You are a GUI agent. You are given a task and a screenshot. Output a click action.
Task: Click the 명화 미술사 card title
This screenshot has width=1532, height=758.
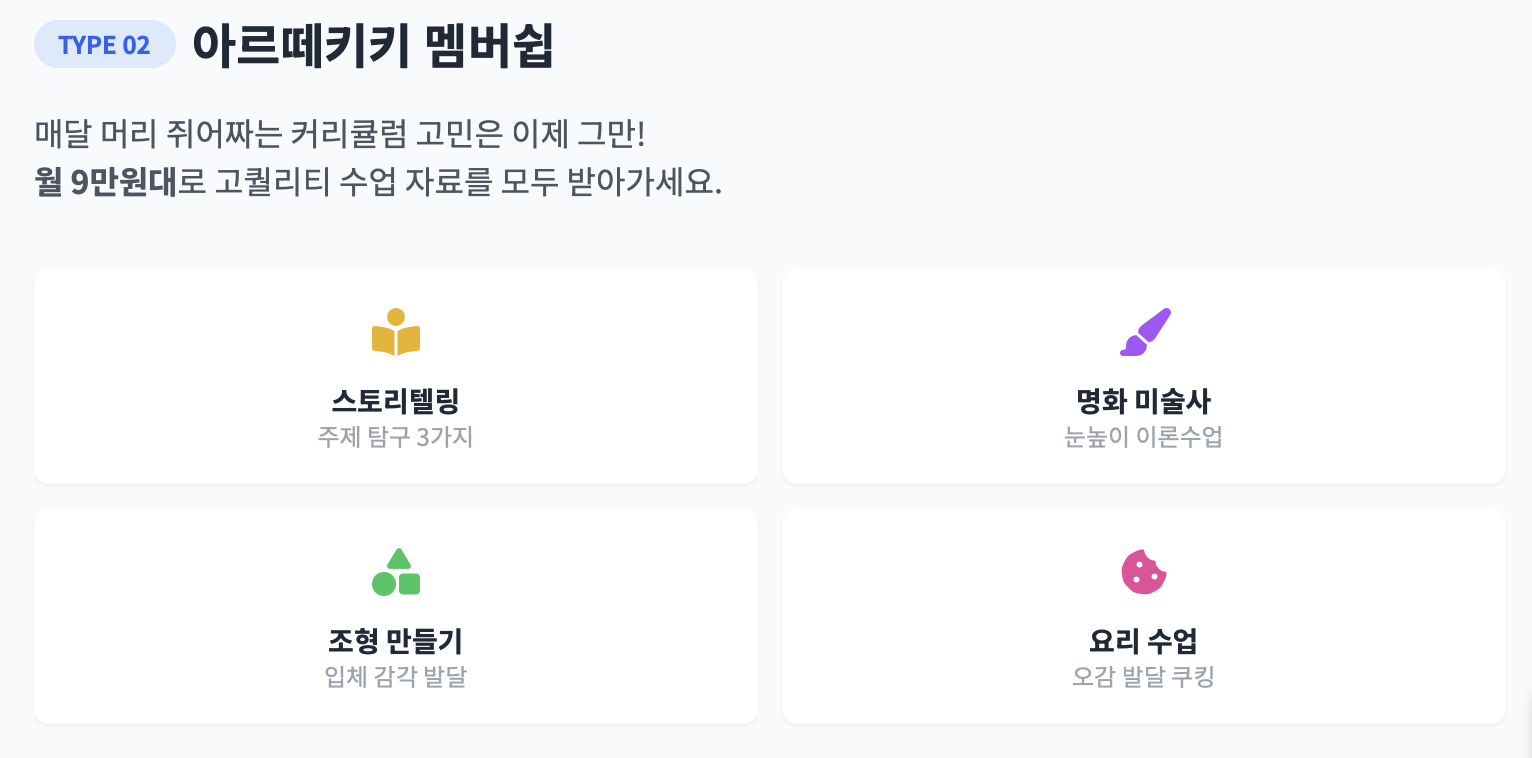coord(1143,401)
